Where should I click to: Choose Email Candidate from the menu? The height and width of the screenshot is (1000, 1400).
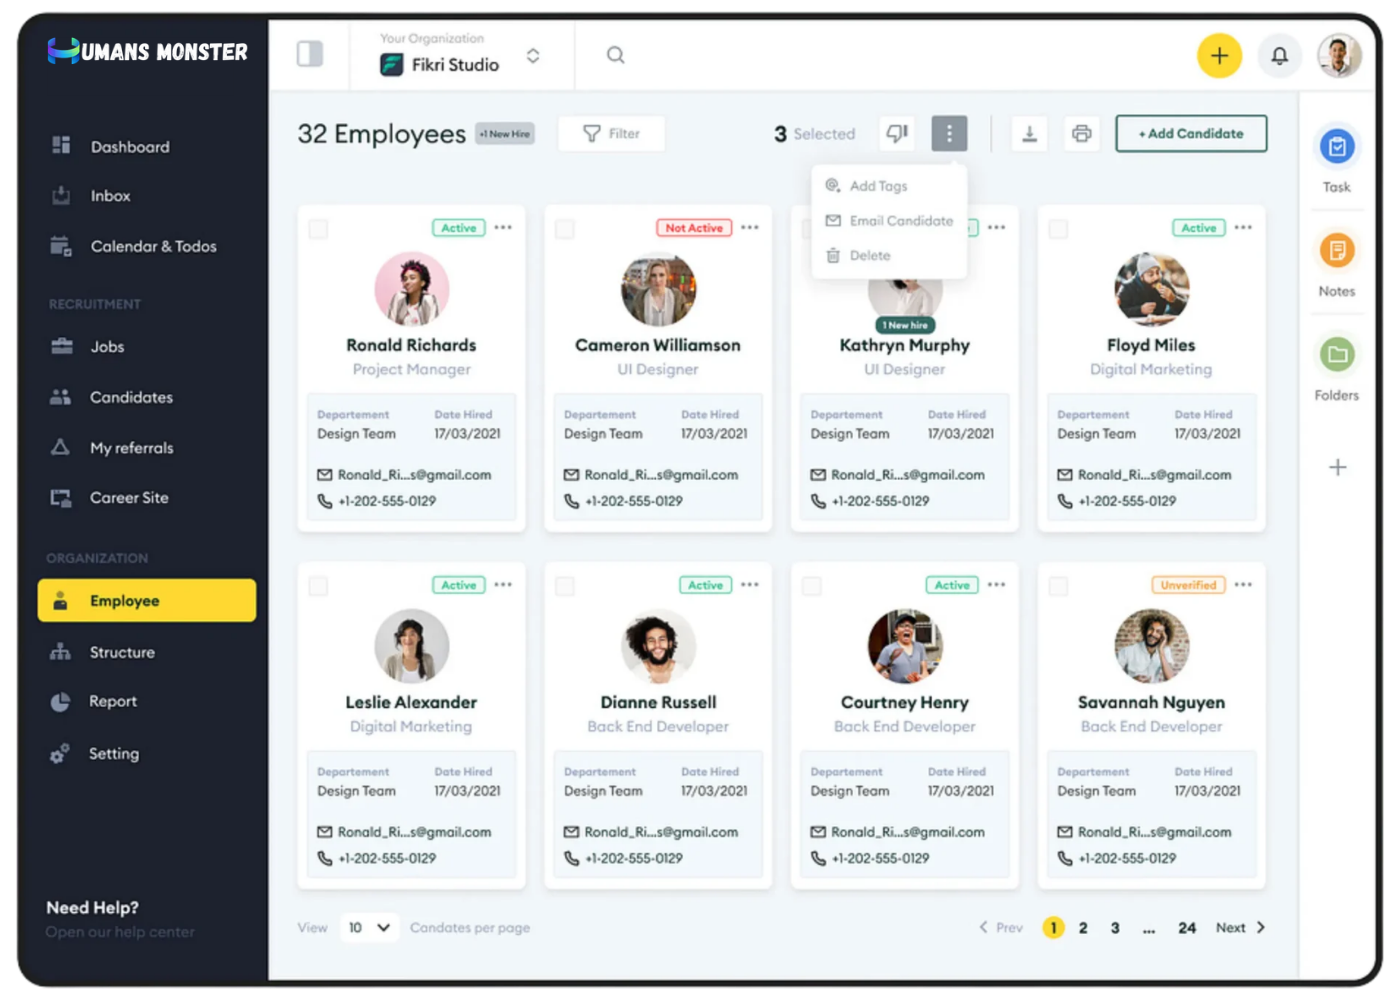(900, 221)
